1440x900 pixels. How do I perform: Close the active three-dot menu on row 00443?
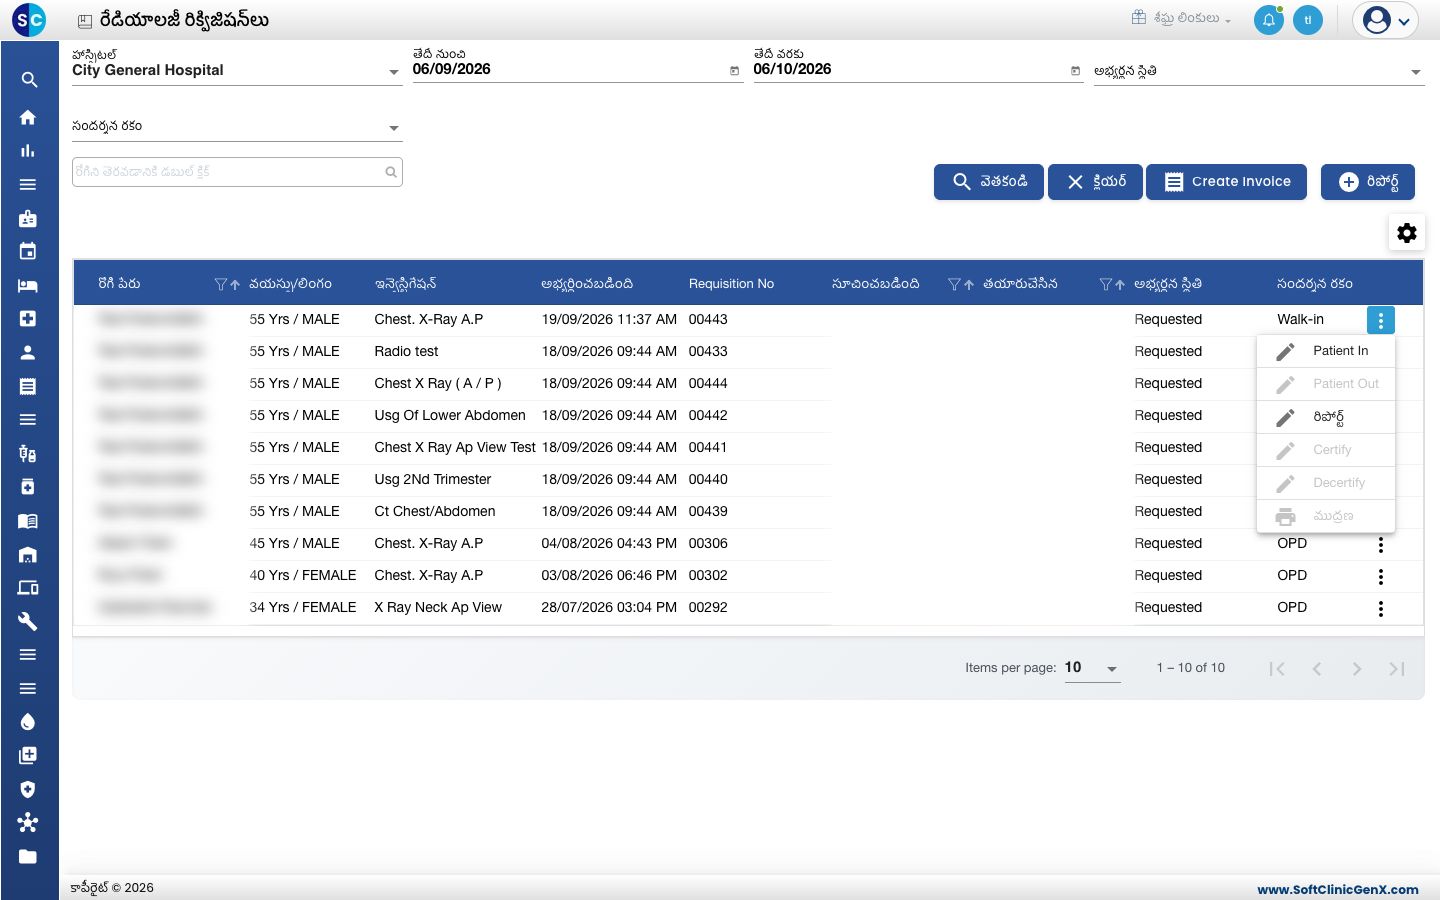(1381, 320)
